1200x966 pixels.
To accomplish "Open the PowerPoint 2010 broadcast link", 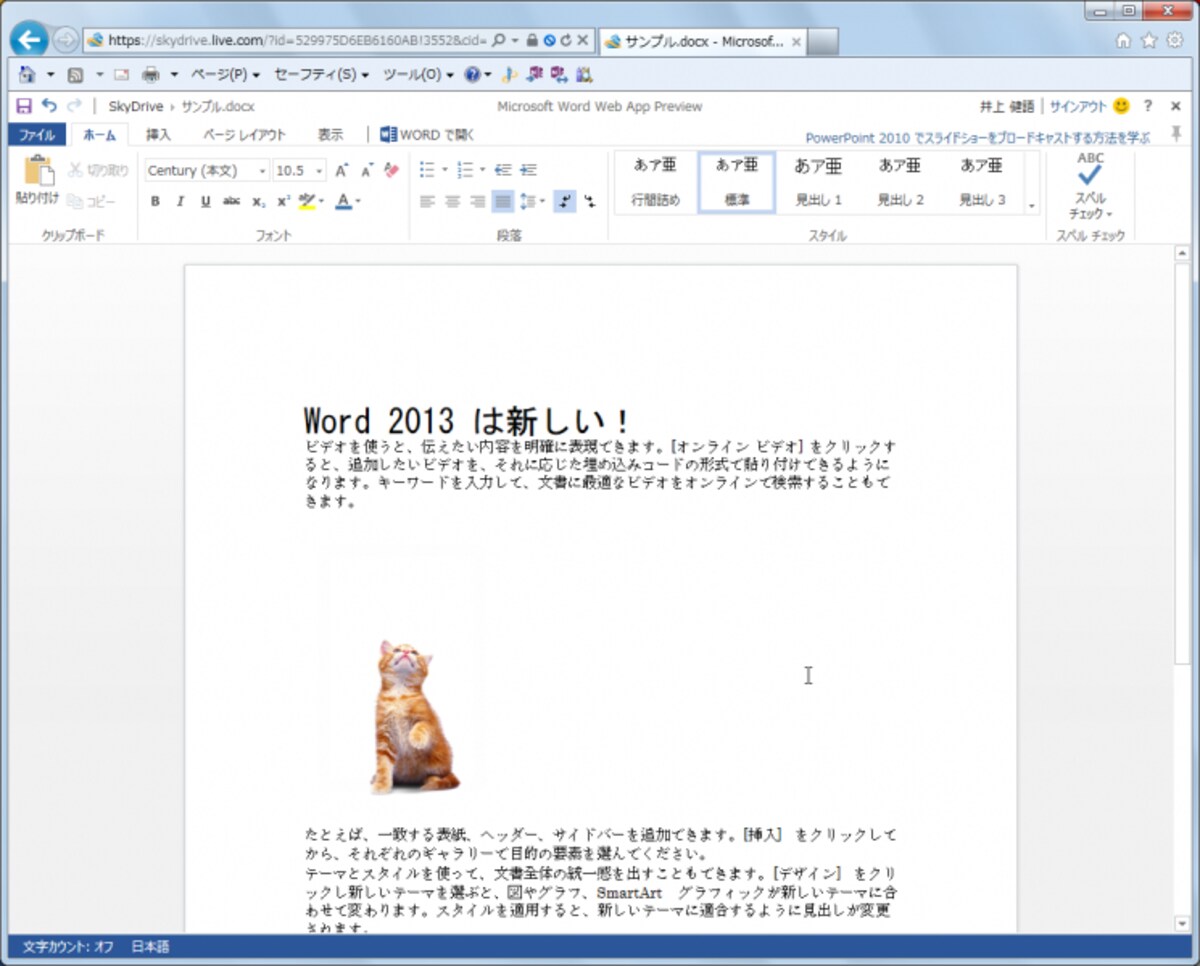I will (977, 138).
